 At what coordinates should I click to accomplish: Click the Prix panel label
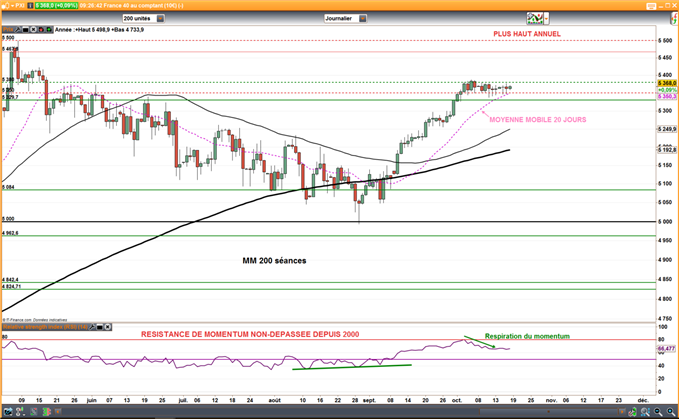point(8,29)
